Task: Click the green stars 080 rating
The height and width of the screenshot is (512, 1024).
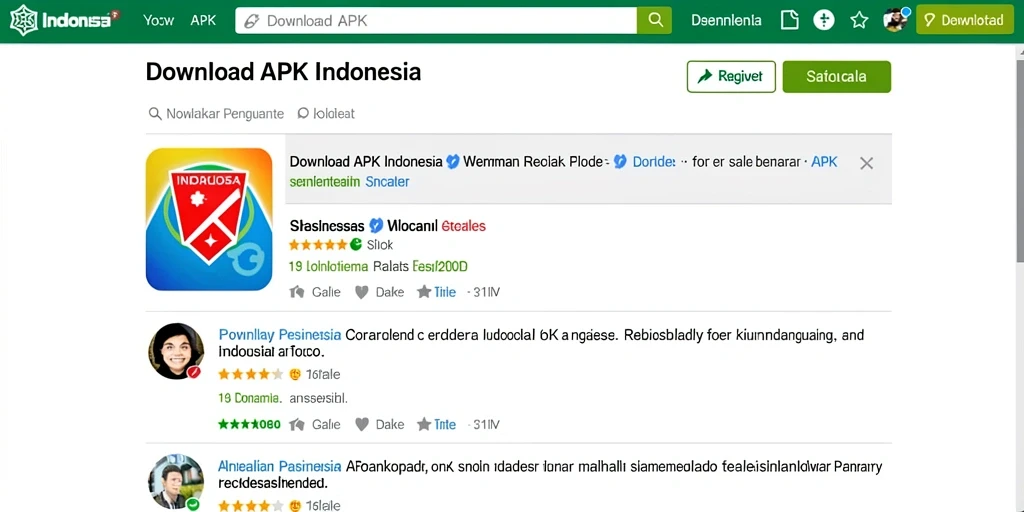Action: click(x=249, y=424)
